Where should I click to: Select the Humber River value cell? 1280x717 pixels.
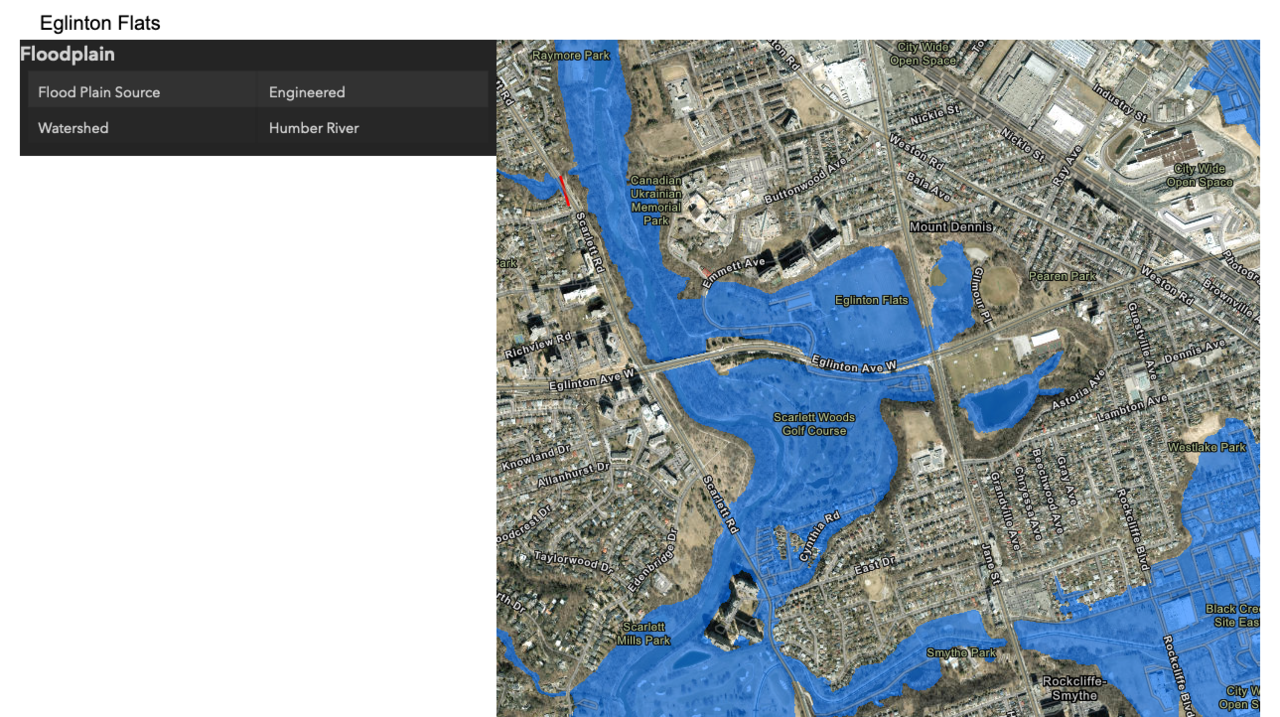click(314, 128)
